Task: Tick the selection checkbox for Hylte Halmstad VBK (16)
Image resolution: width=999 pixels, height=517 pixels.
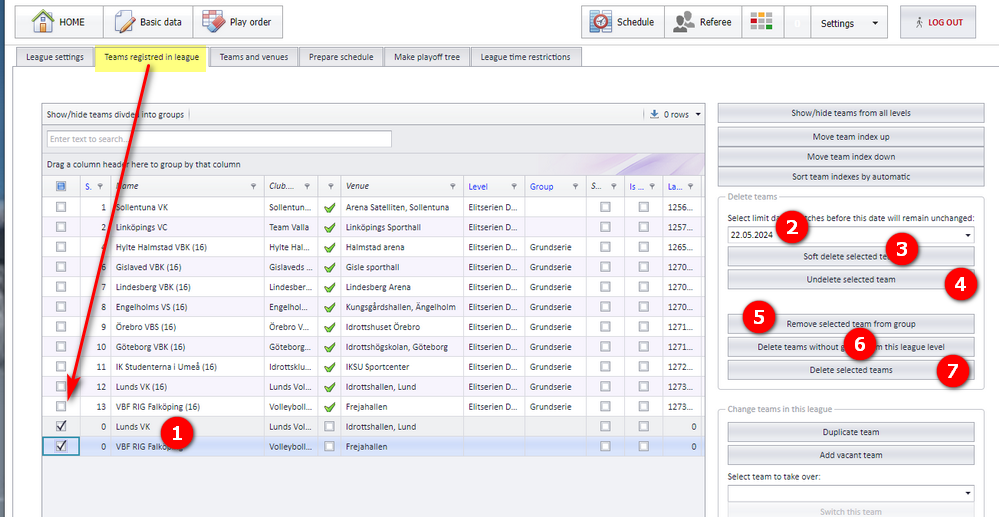Action: tap(61, 246)
